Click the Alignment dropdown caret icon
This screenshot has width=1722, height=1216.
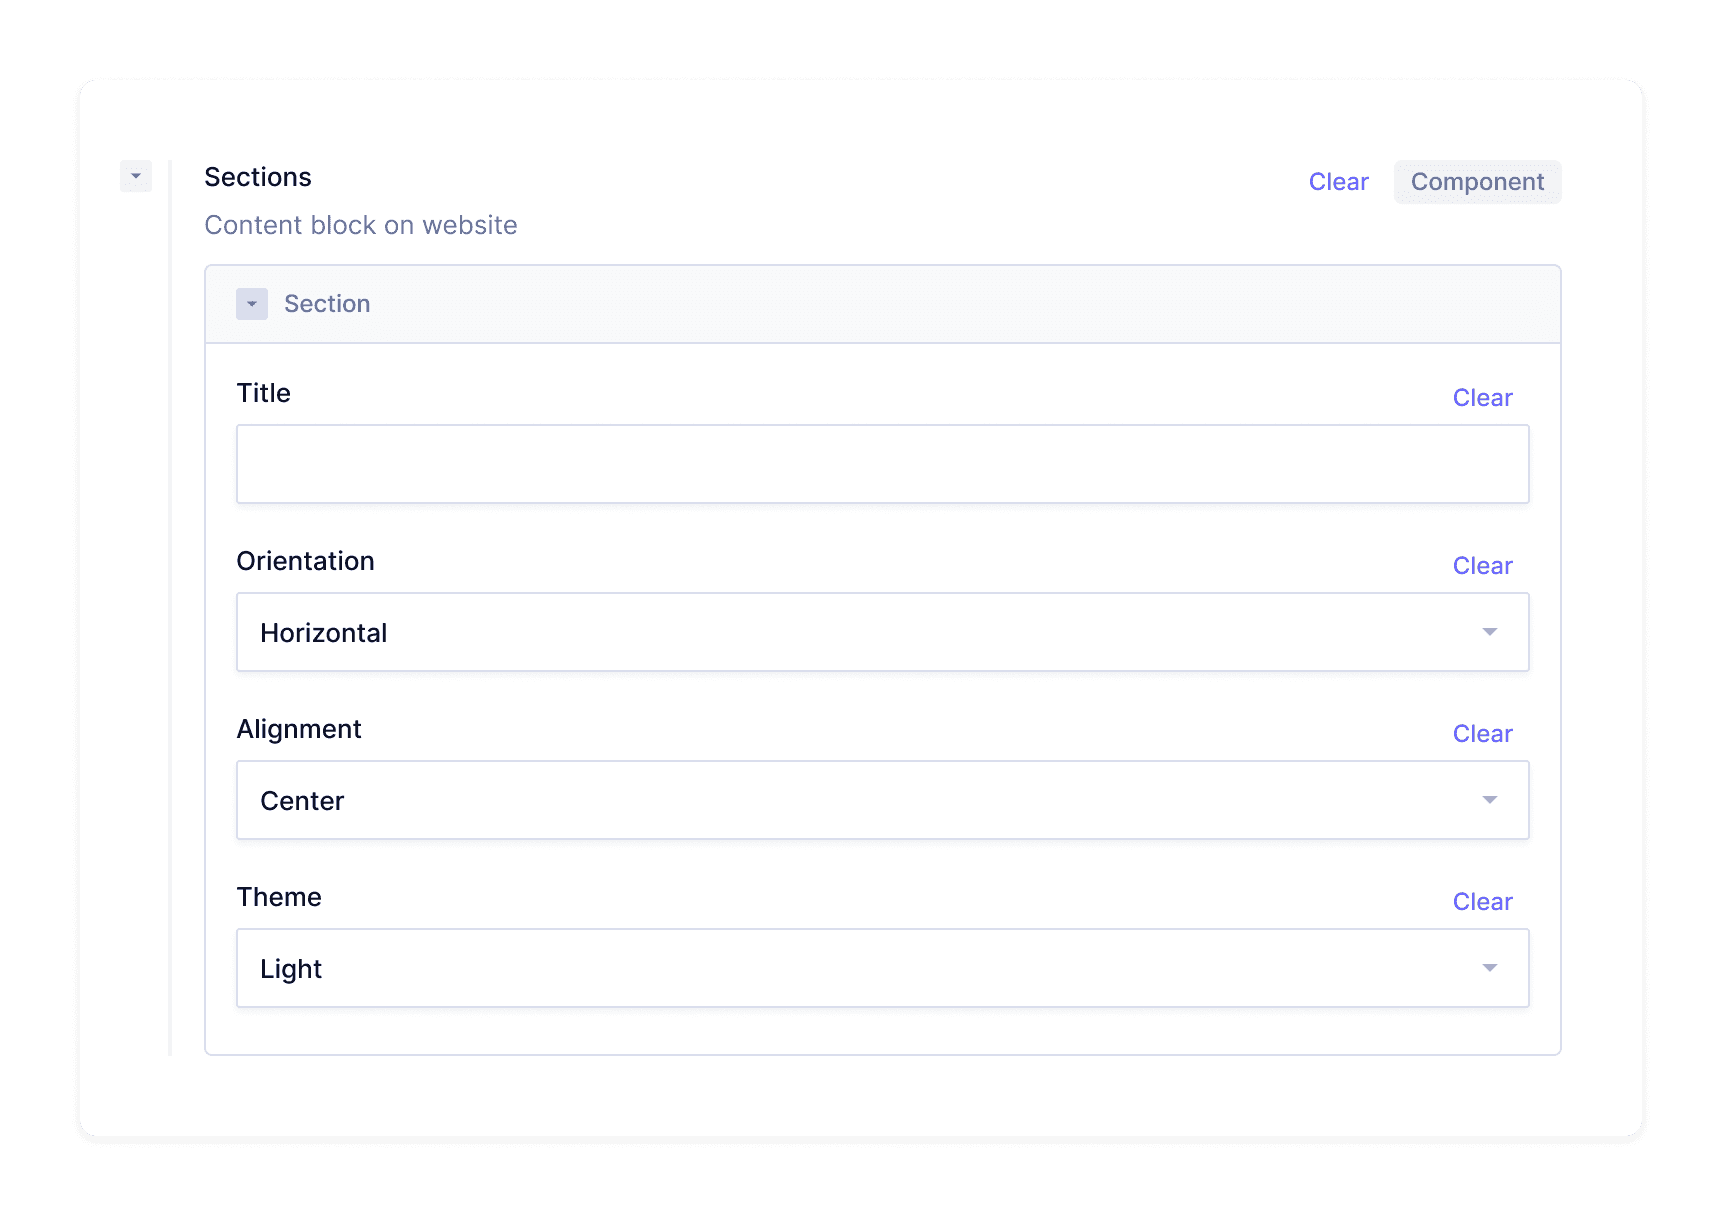tap(1489, 800)
